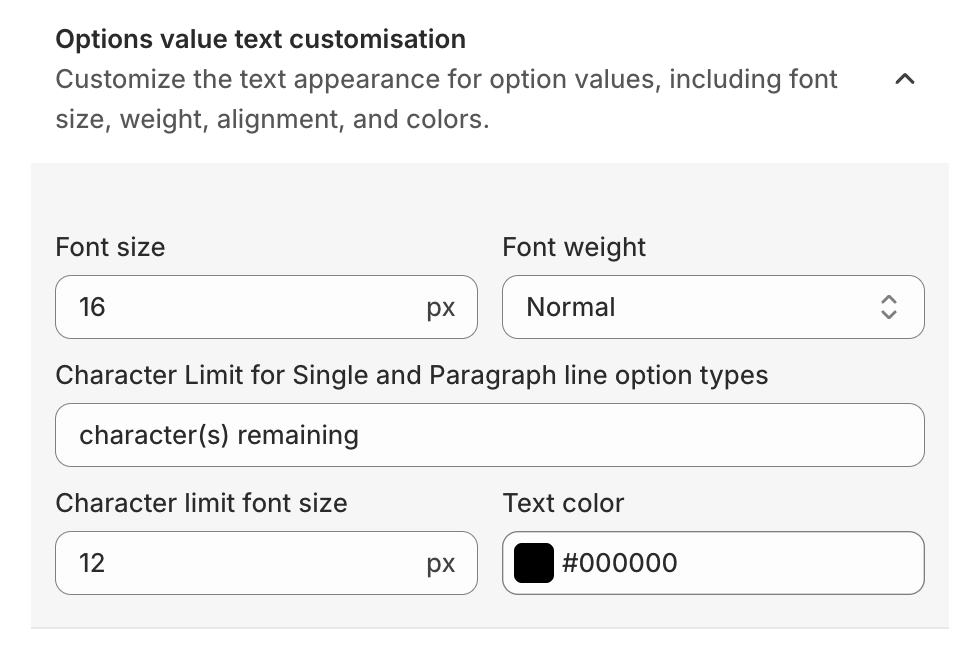Click the section description text
The width and height of the screenshot is (980, 656).
[446, 99]
